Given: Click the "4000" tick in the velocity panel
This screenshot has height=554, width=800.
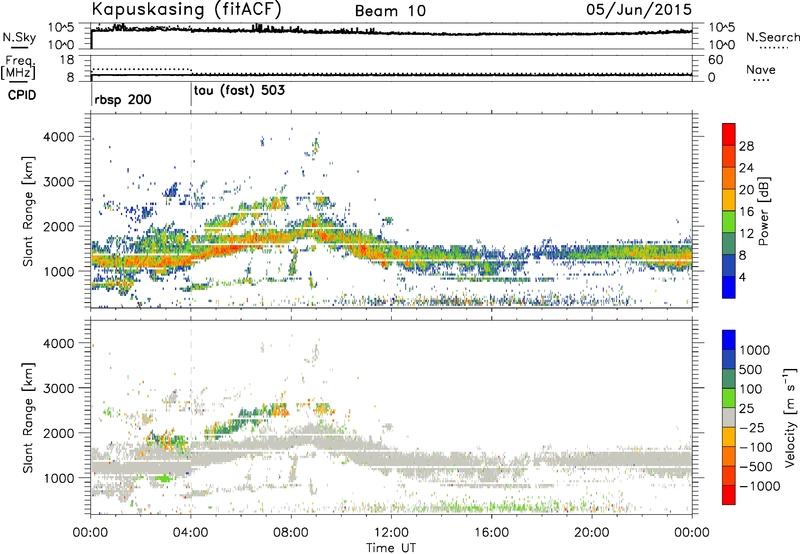Looking at the screenshot, I should [x=59, y=343].
